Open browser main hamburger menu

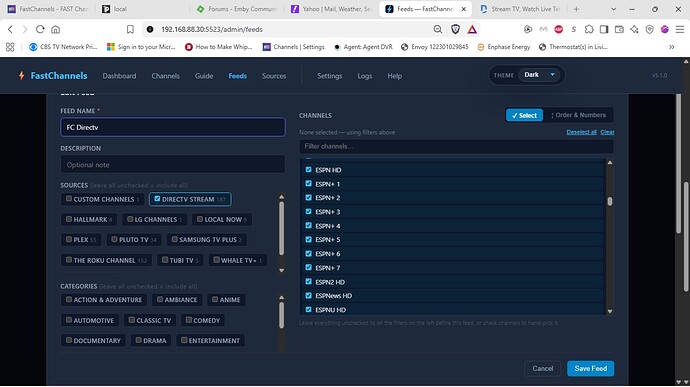[x=679, y=29]
